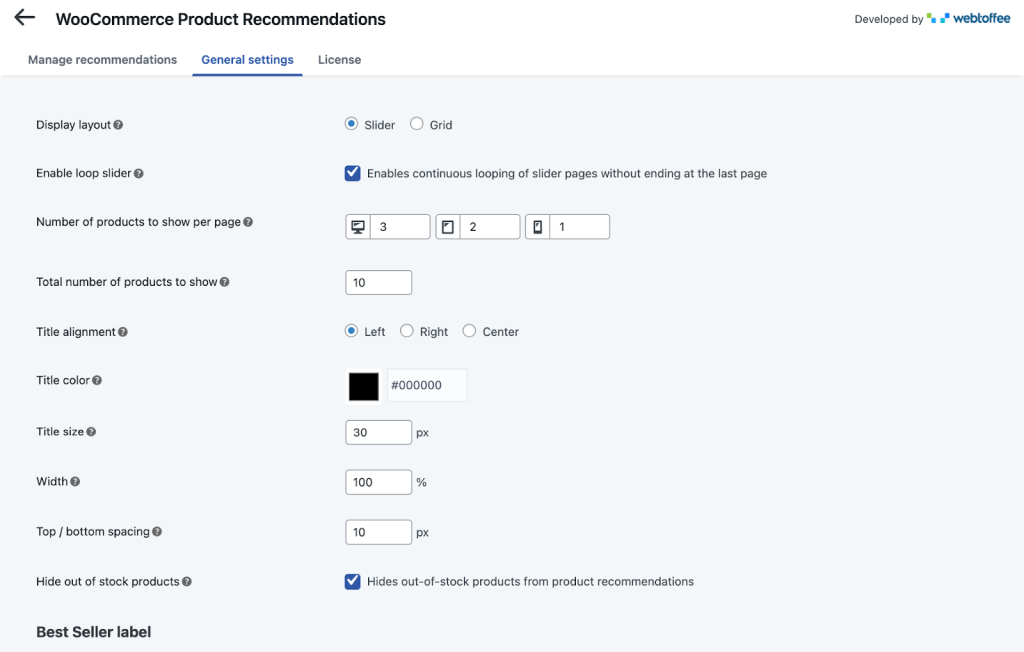Click the WebToffee logo
This screenshot has height=652, width=1024.
click(x=968, y=18)
